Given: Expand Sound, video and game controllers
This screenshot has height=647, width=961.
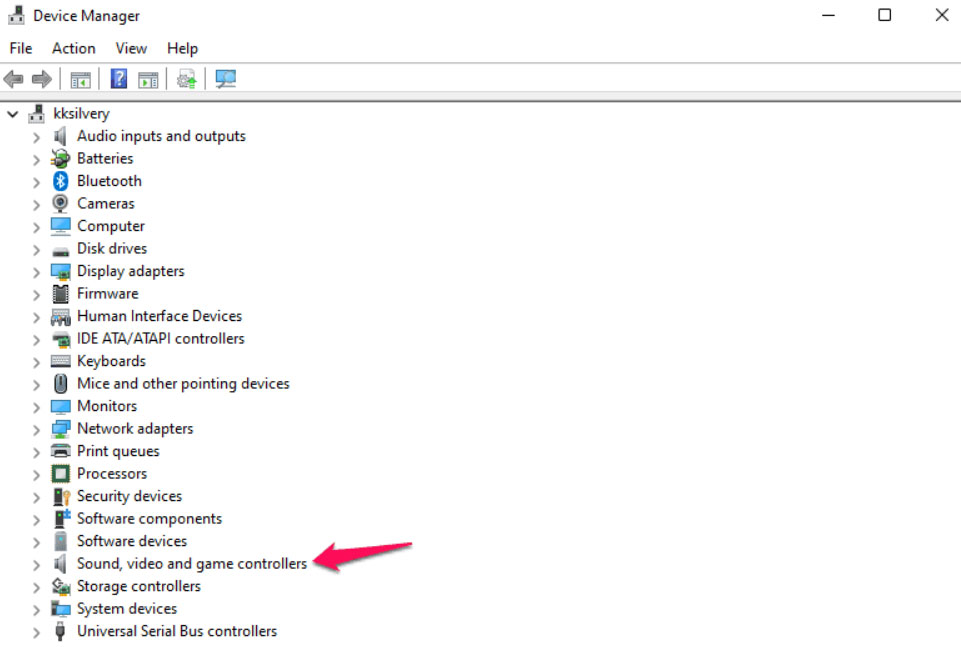Looking at the screenshot, I should pyautogui.click(x=36, y=564).
